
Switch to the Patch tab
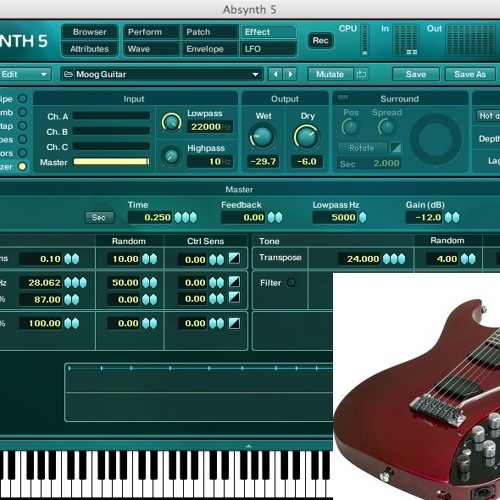pos(209,32)
